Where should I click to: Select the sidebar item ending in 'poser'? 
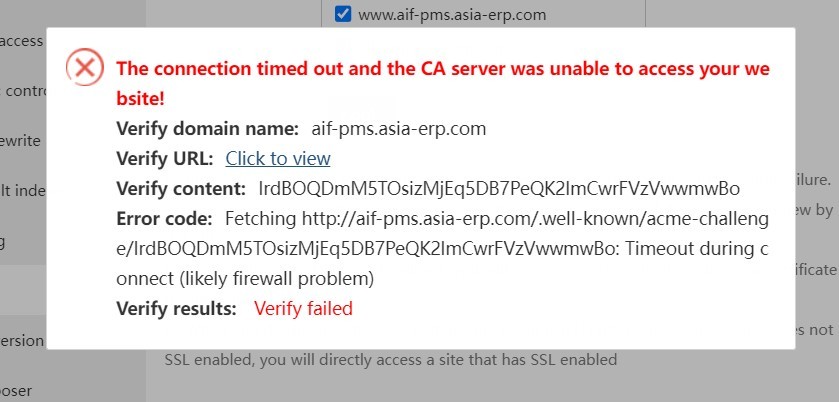pyautogui.click(x=18, y=390)
